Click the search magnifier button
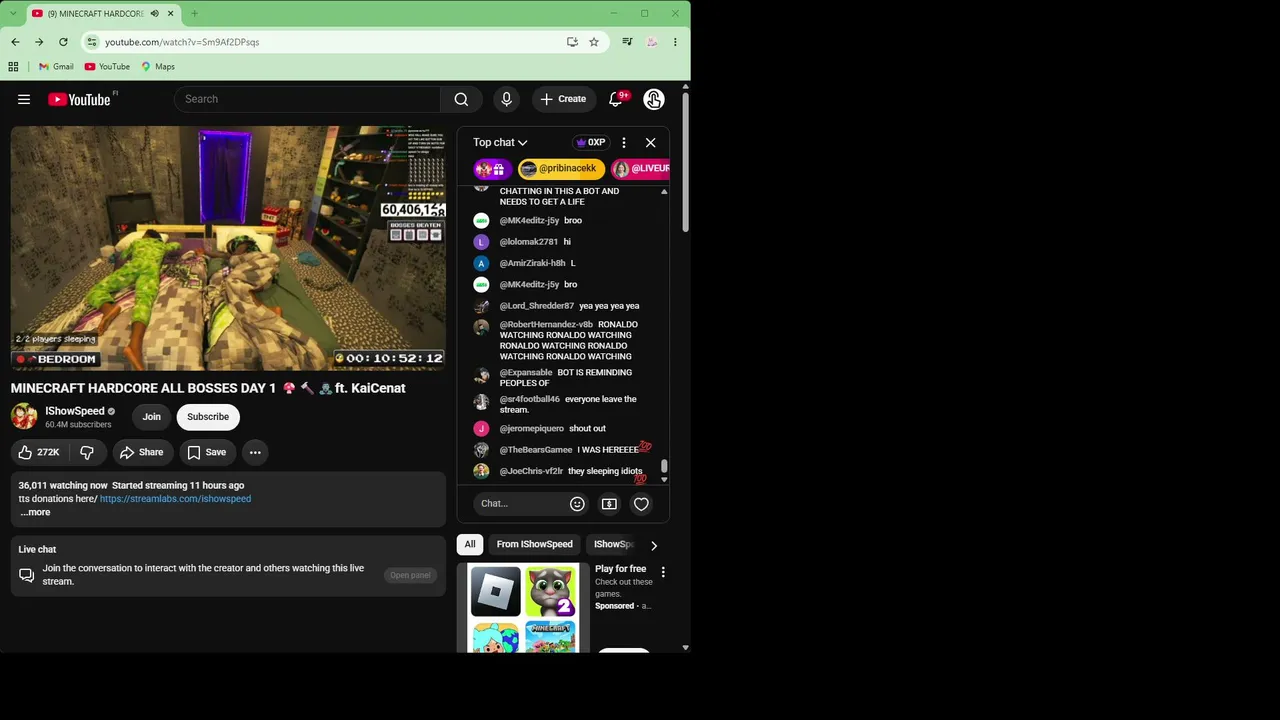 (461, 99)
